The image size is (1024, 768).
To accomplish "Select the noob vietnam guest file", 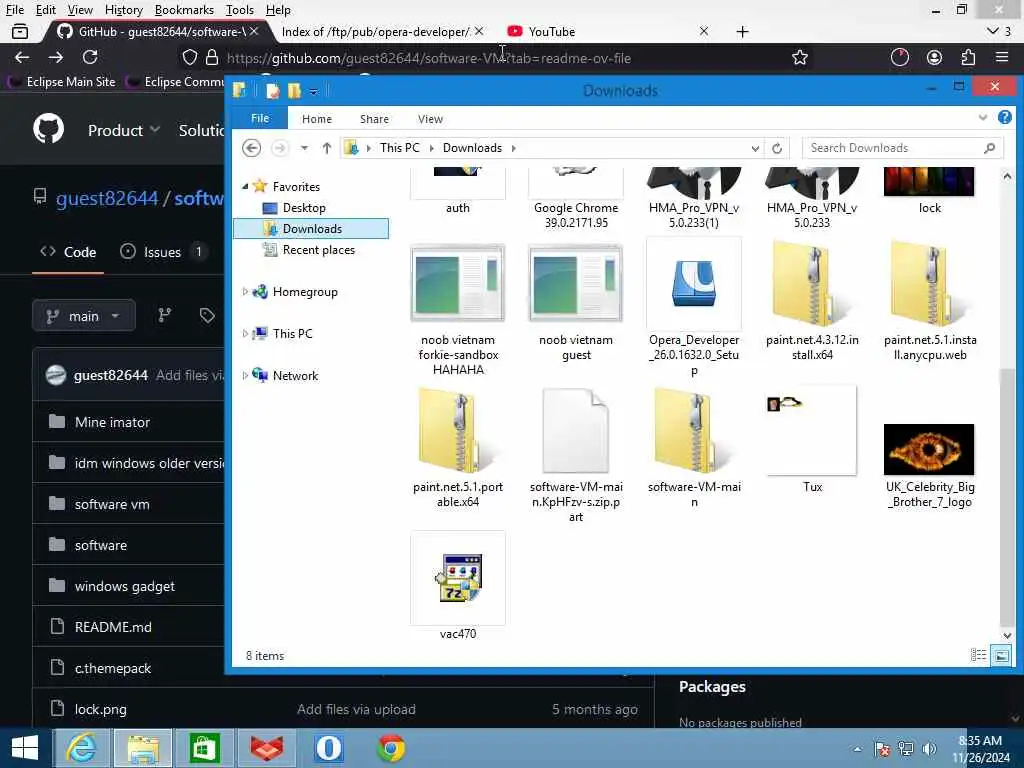I will point(576,304).
